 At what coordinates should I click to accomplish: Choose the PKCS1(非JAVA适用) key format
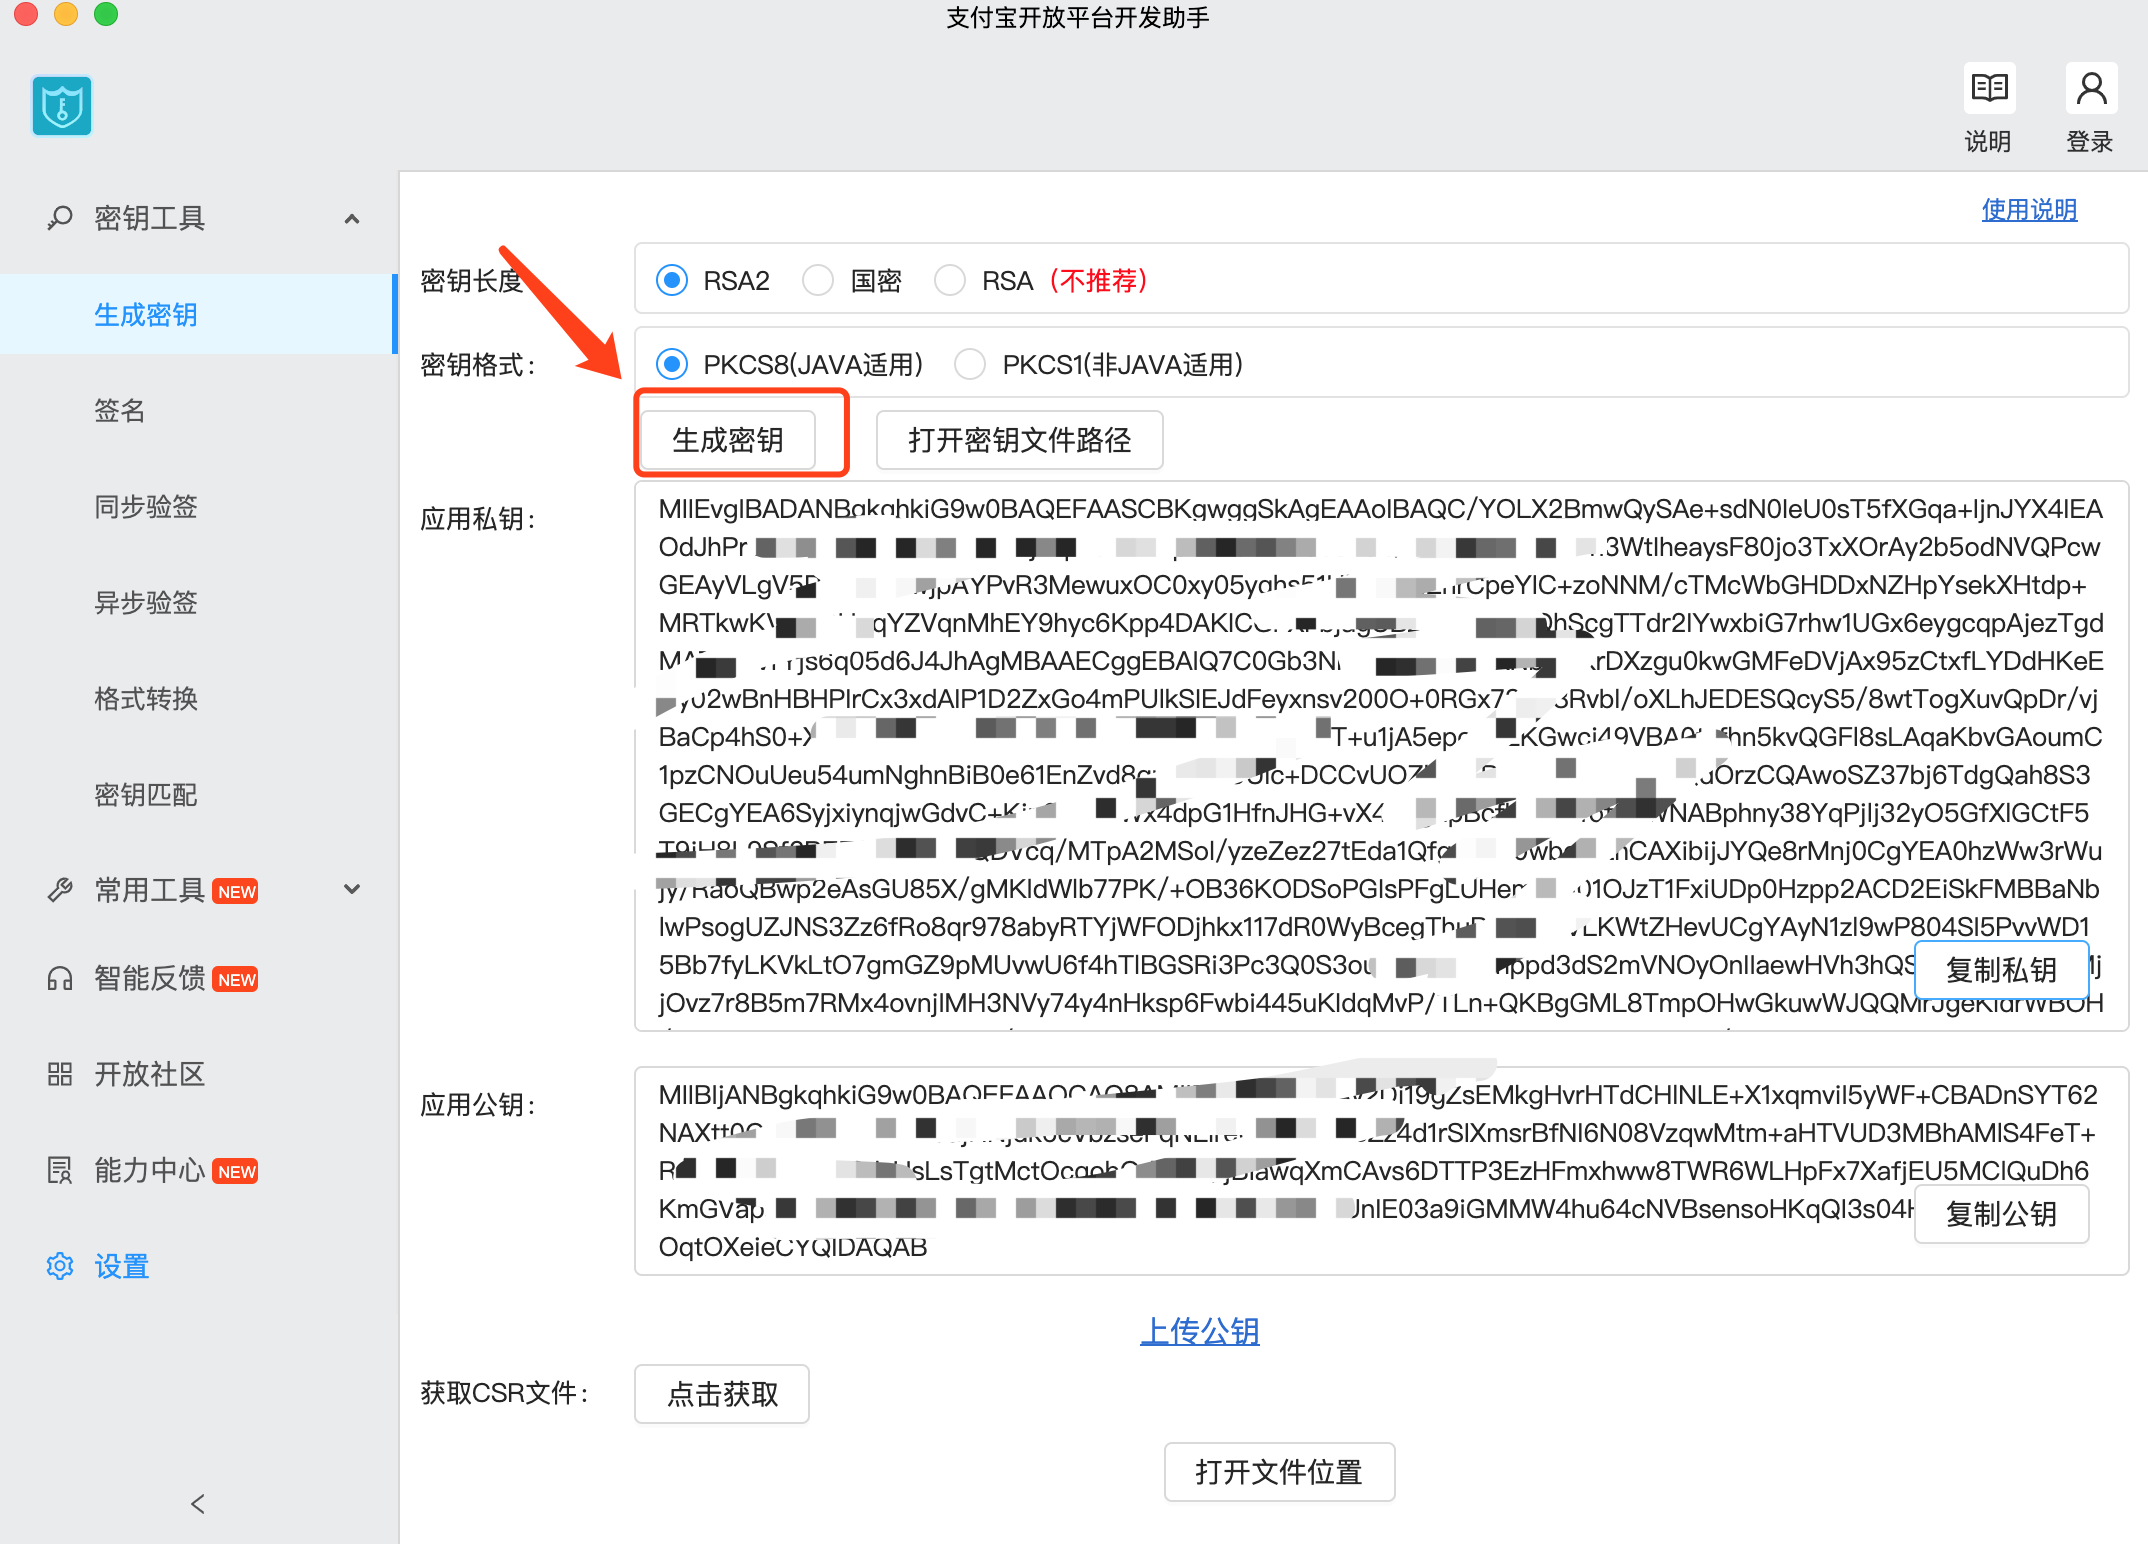coord(970,364)
